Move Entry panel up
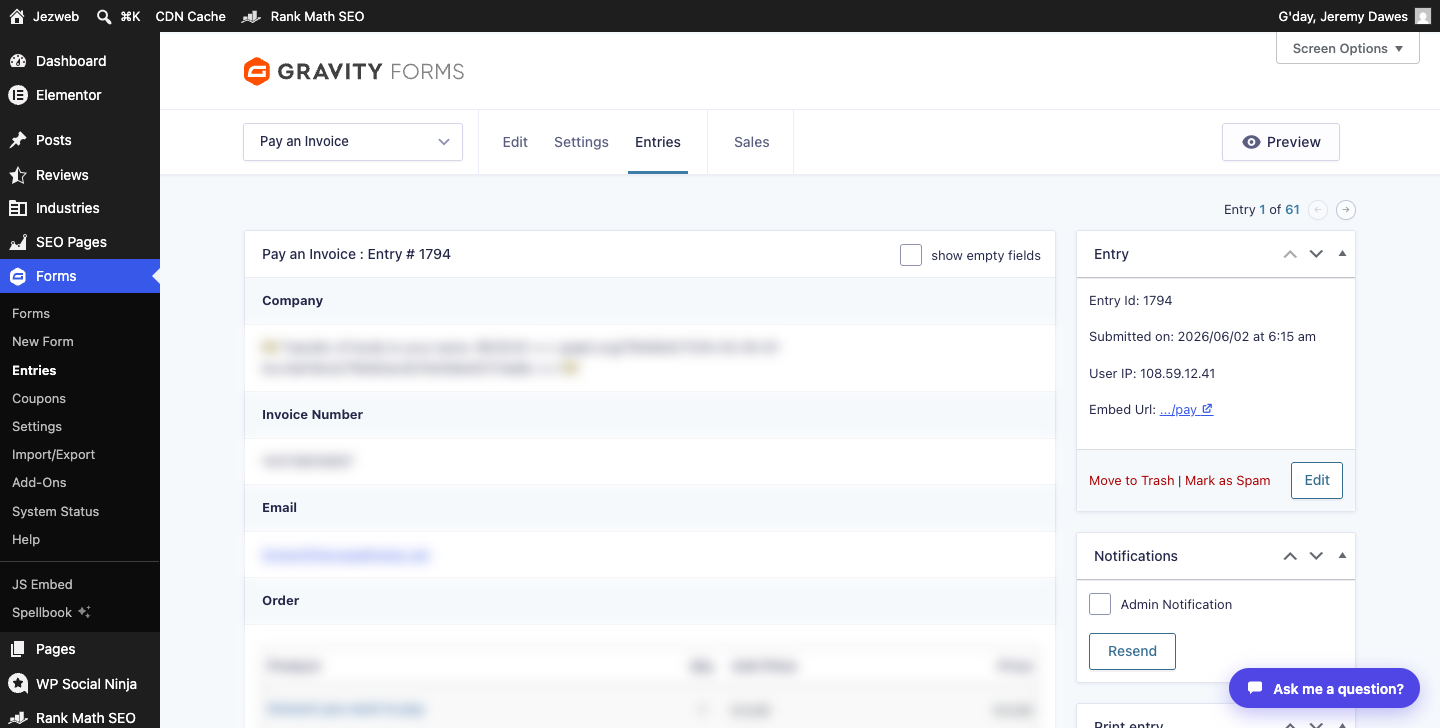1440x728 pixels. pos(1290,254)
